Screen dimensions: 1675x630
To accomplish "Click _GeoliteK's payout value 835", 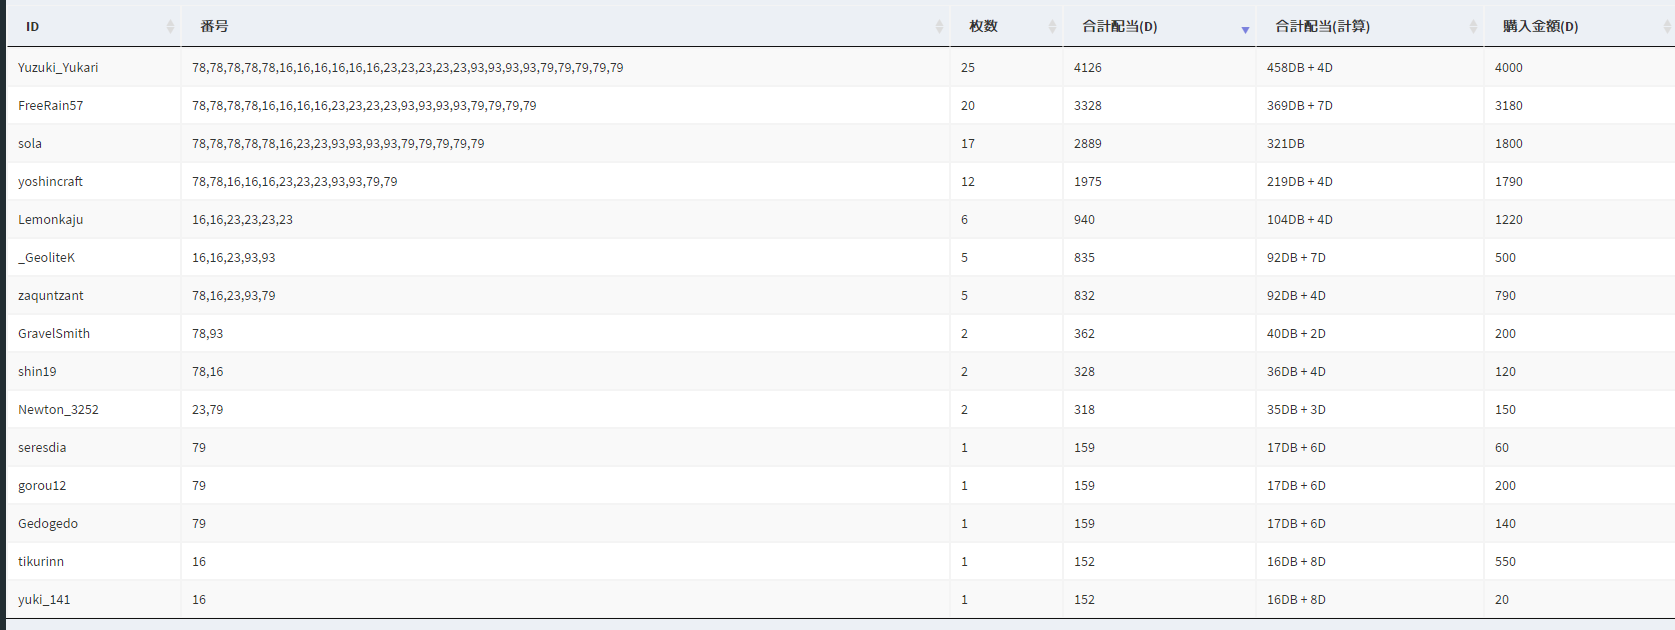I will click(1084, 258).
